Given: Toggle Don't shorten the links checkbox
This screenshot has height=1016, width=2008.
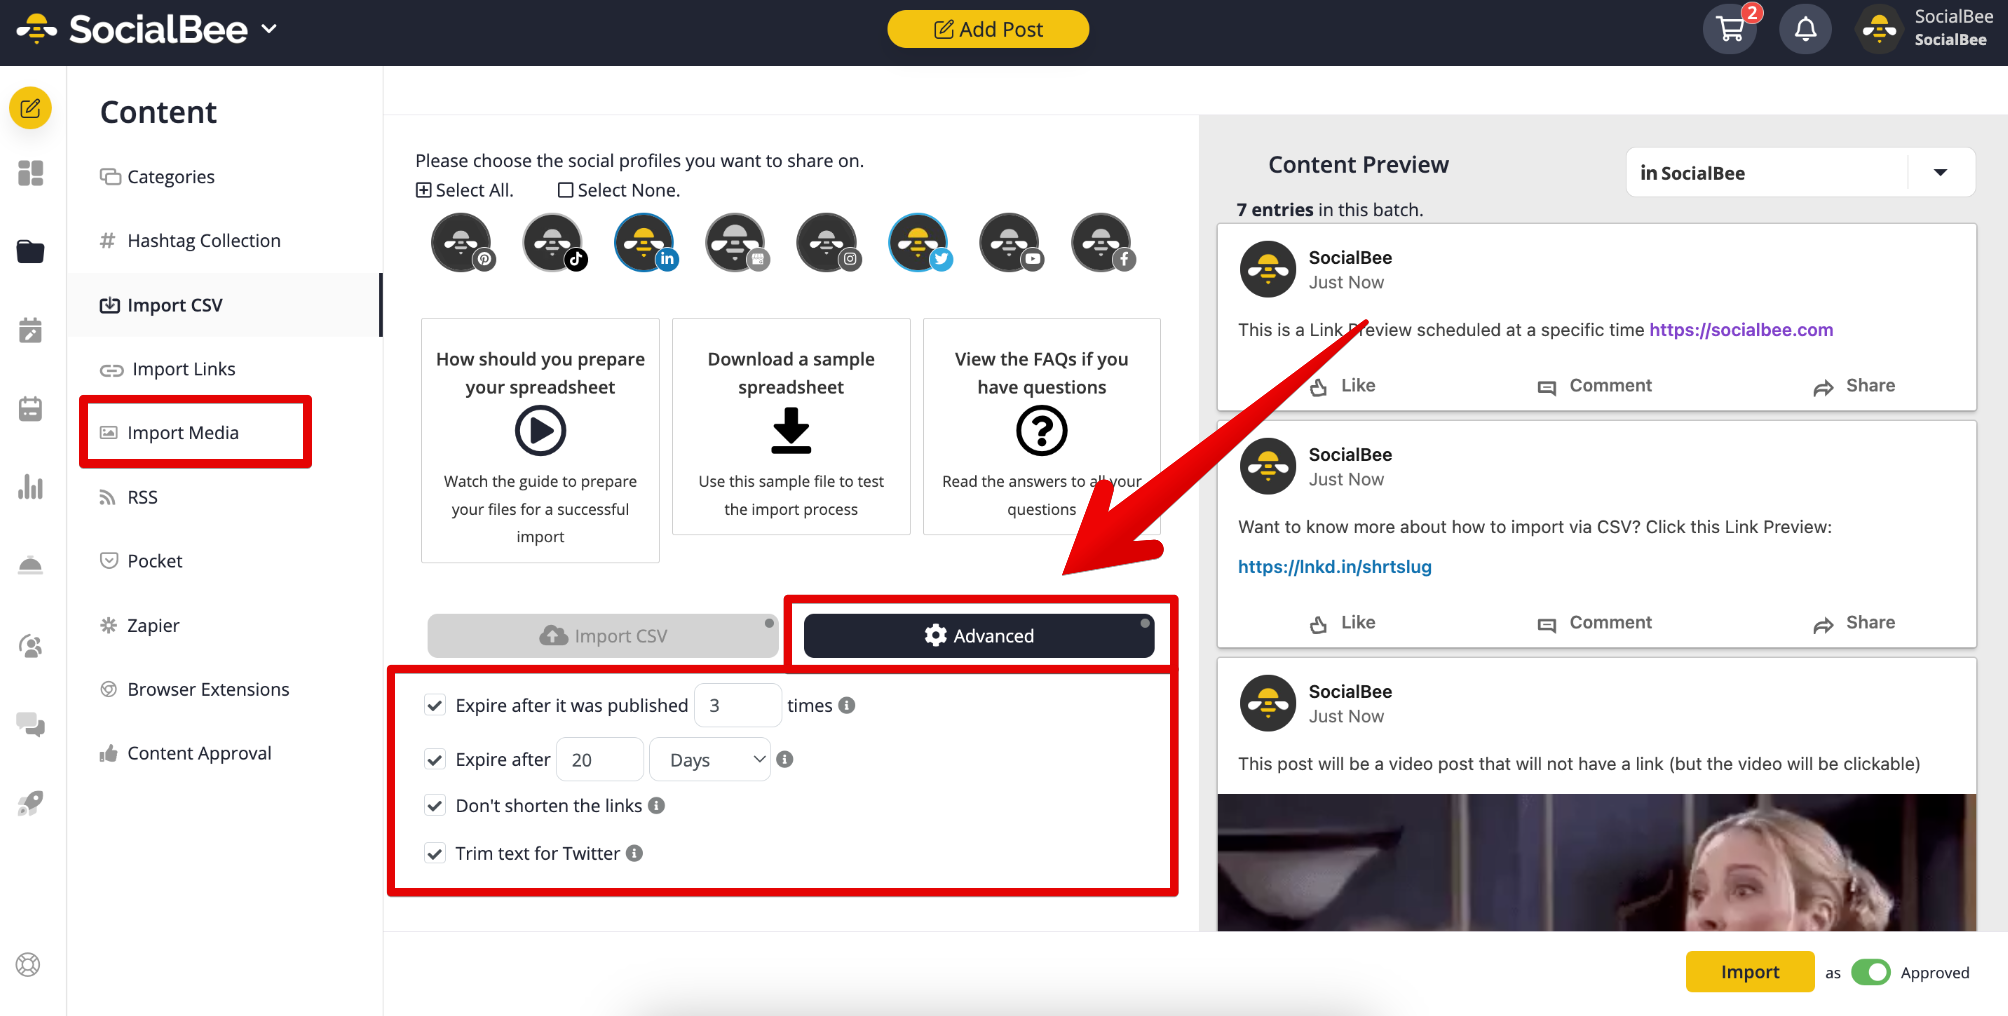Looking at the screenshot, I should click(x=435, y=806).
